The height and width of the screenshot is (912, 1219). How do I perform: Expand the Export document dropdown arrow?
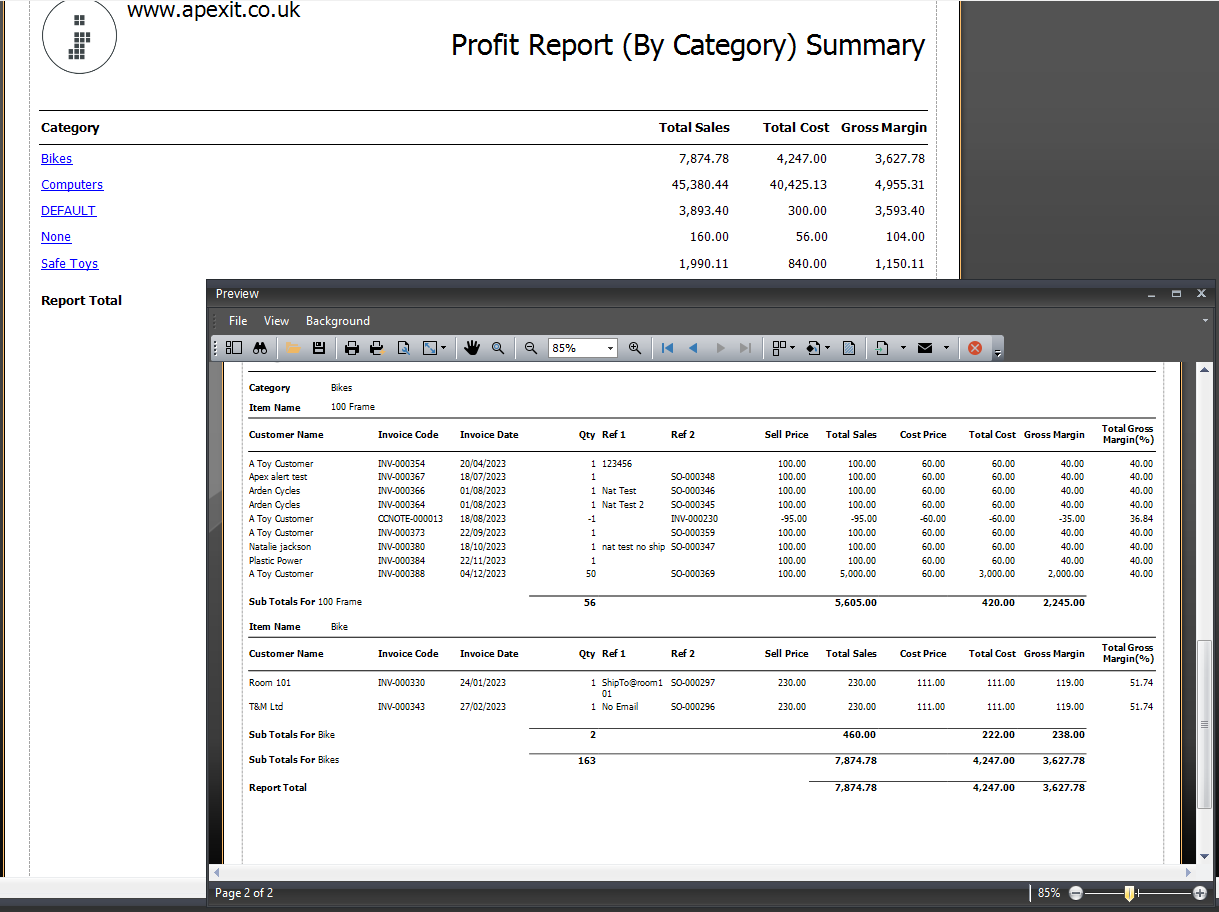(x=902, y=348)
